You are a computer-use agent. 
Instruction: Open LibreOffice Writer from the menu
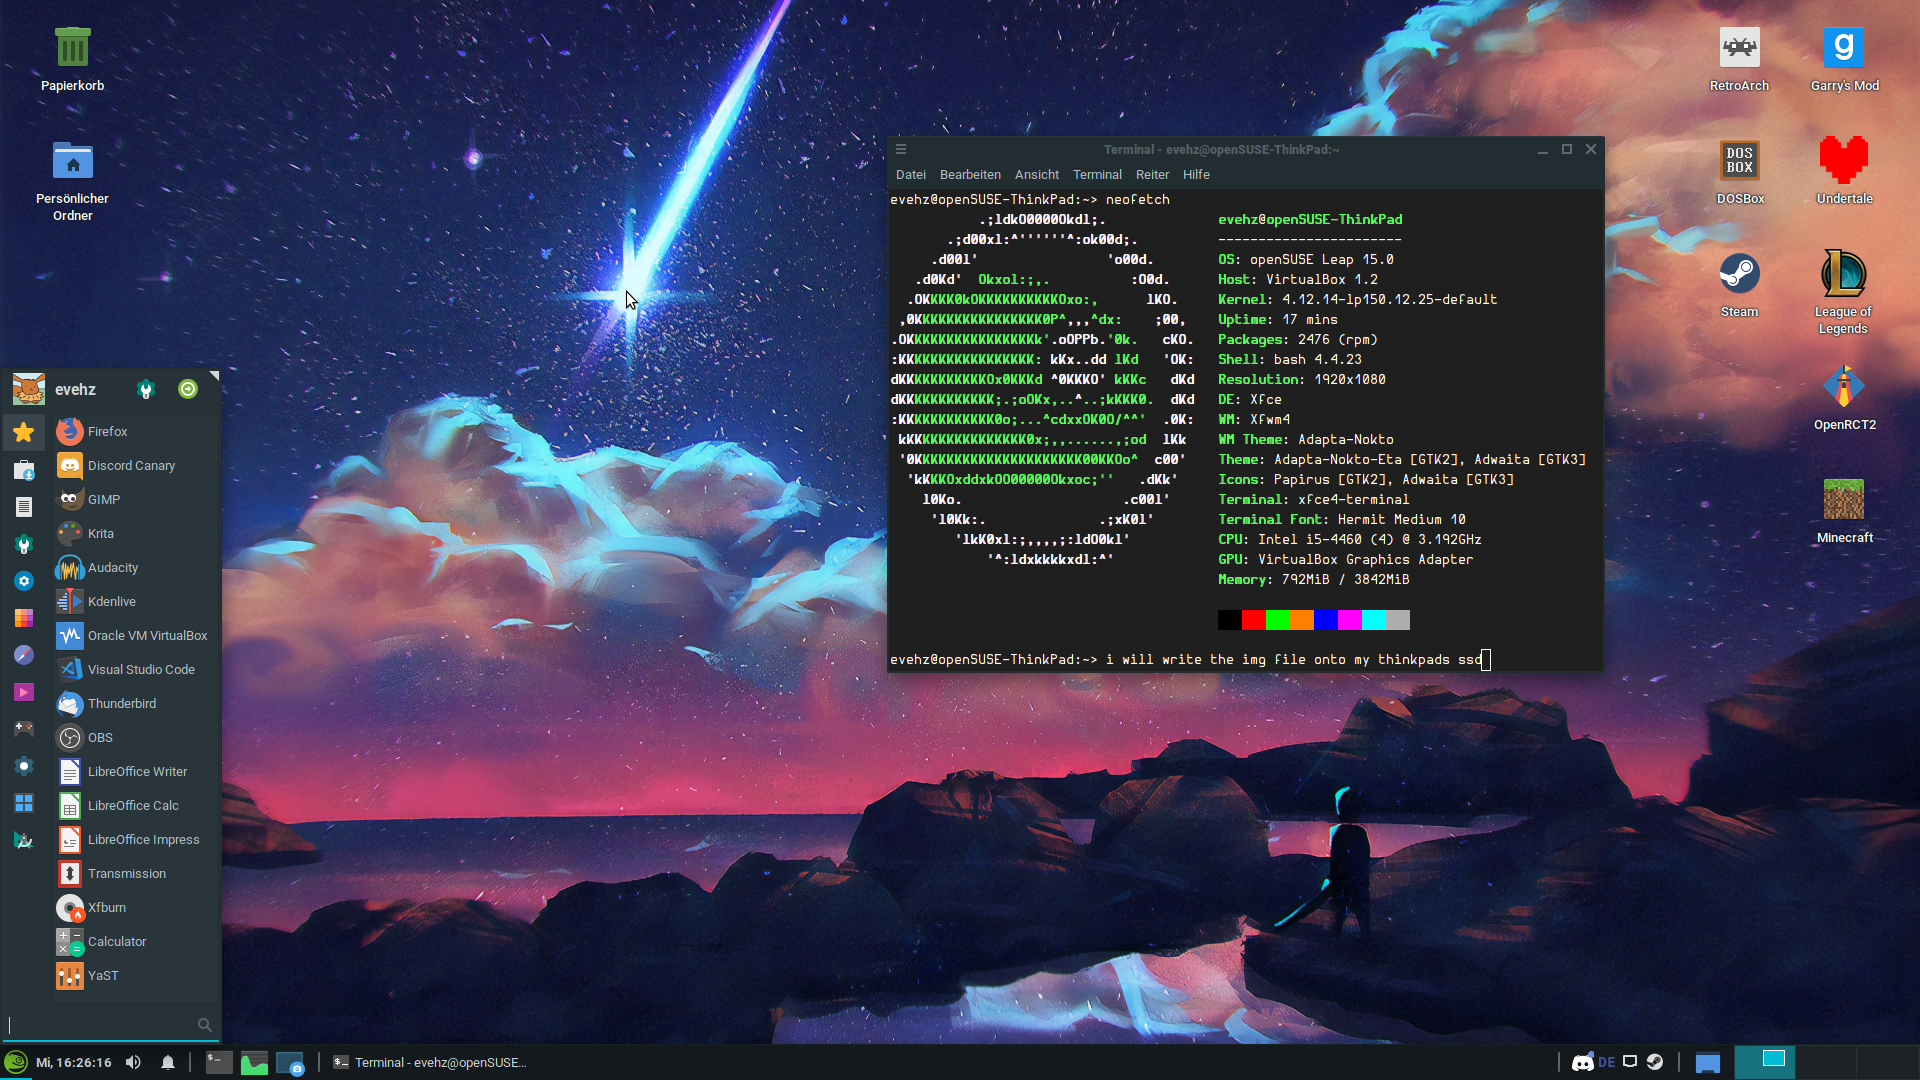[135, 771]
